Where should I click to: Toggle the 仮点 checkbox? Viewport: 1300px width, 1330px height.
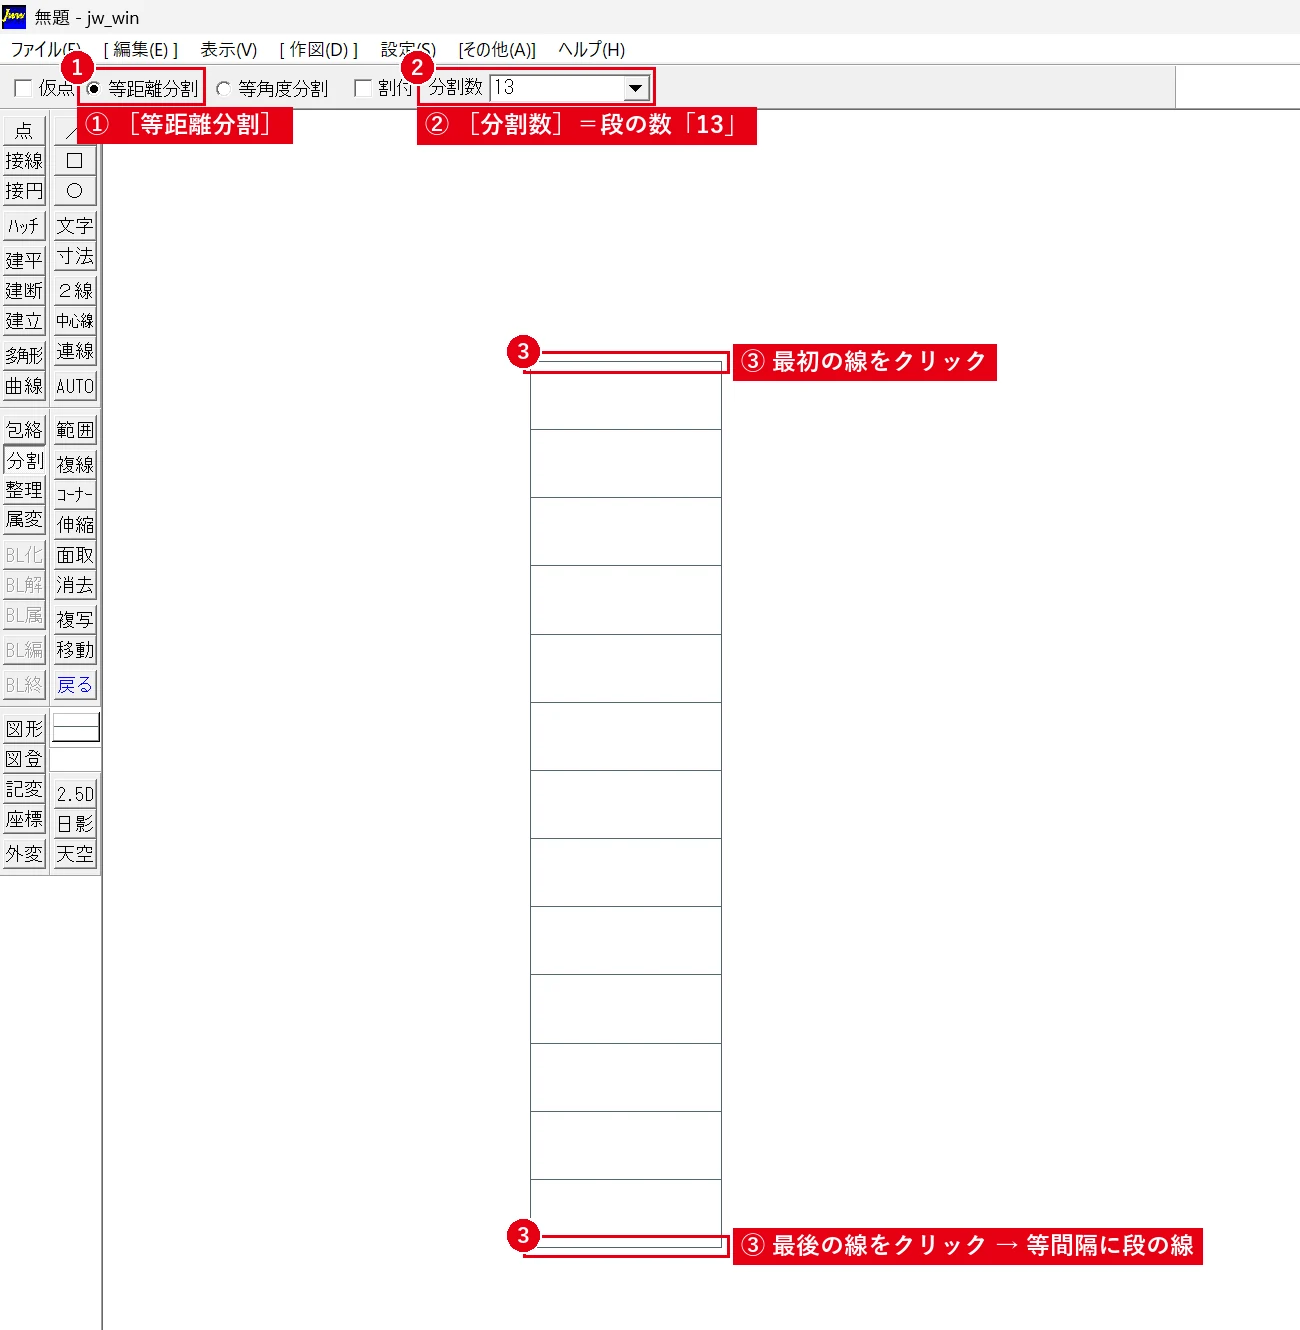tap(24, 88)
